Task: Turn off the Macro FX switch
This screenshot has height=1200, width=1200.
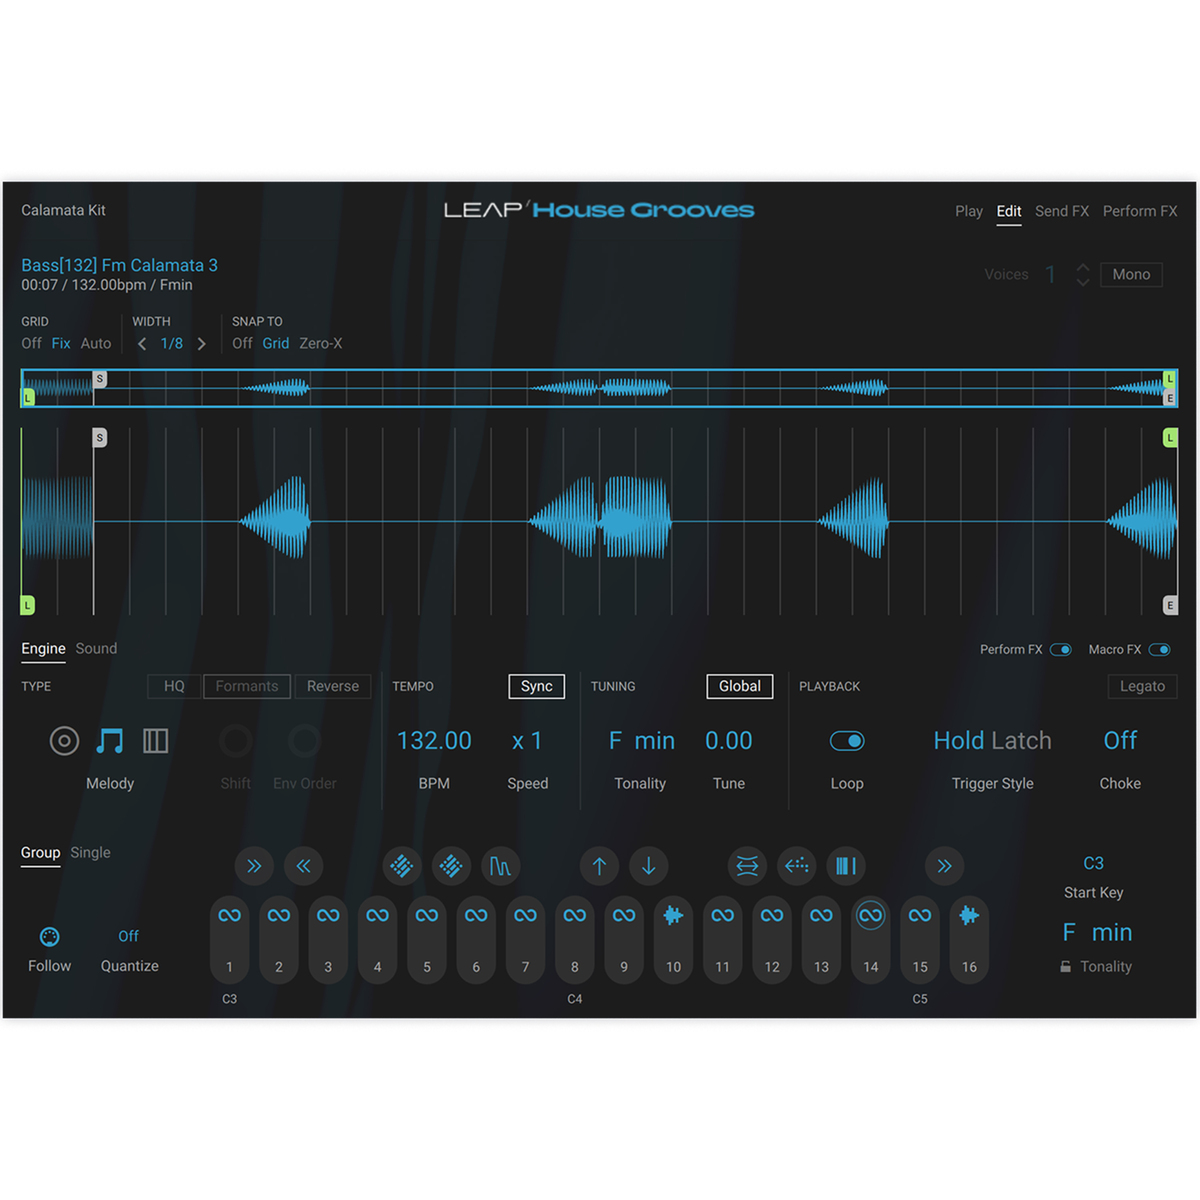Action: click(x=1159, y=650)
